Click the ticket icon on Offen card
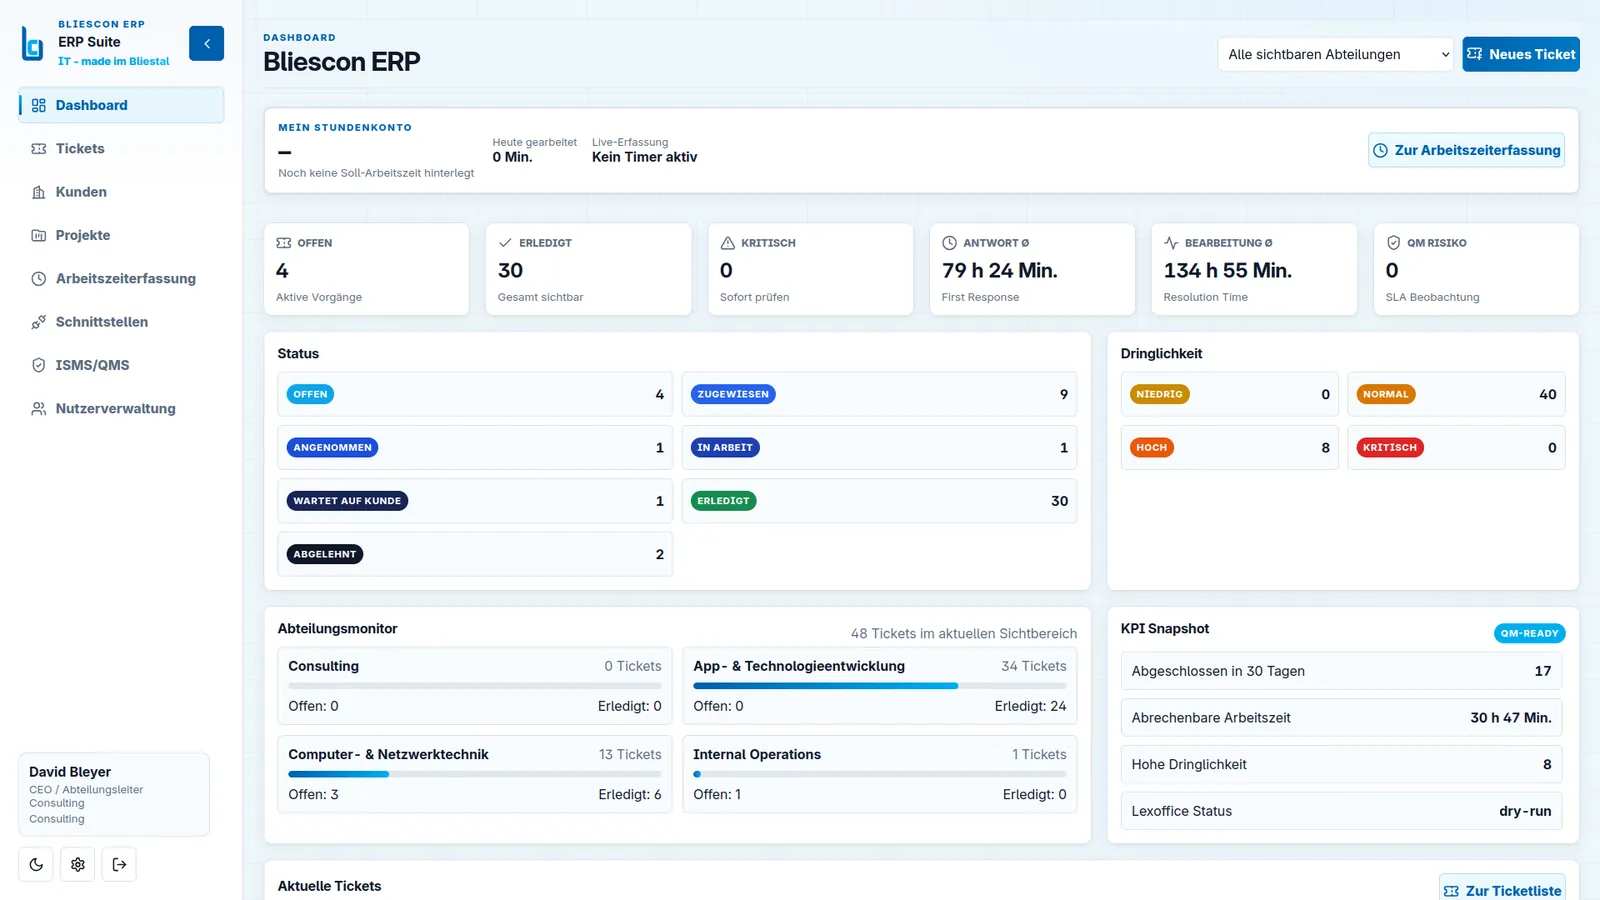 point(284,243)
